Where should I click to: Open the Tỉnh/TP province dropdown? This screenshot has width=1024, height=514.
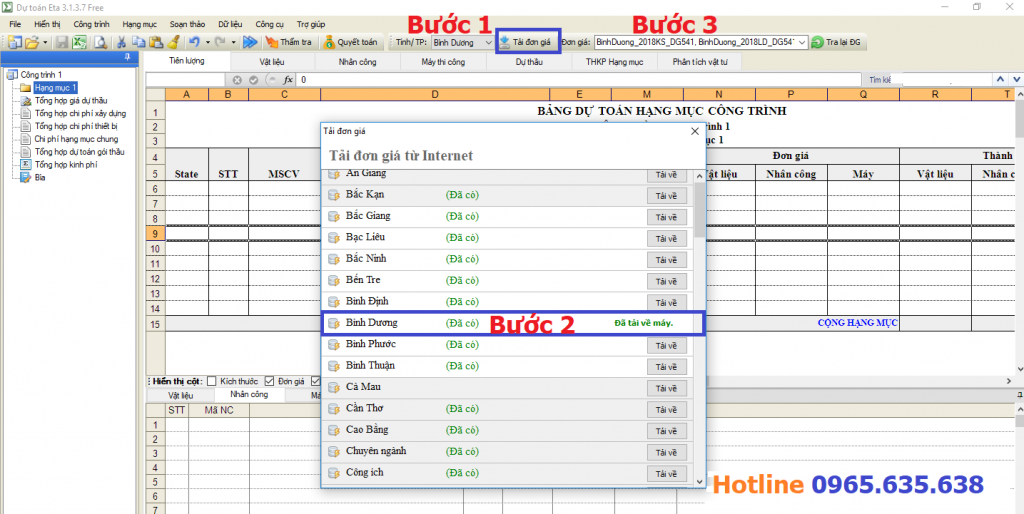488,42
